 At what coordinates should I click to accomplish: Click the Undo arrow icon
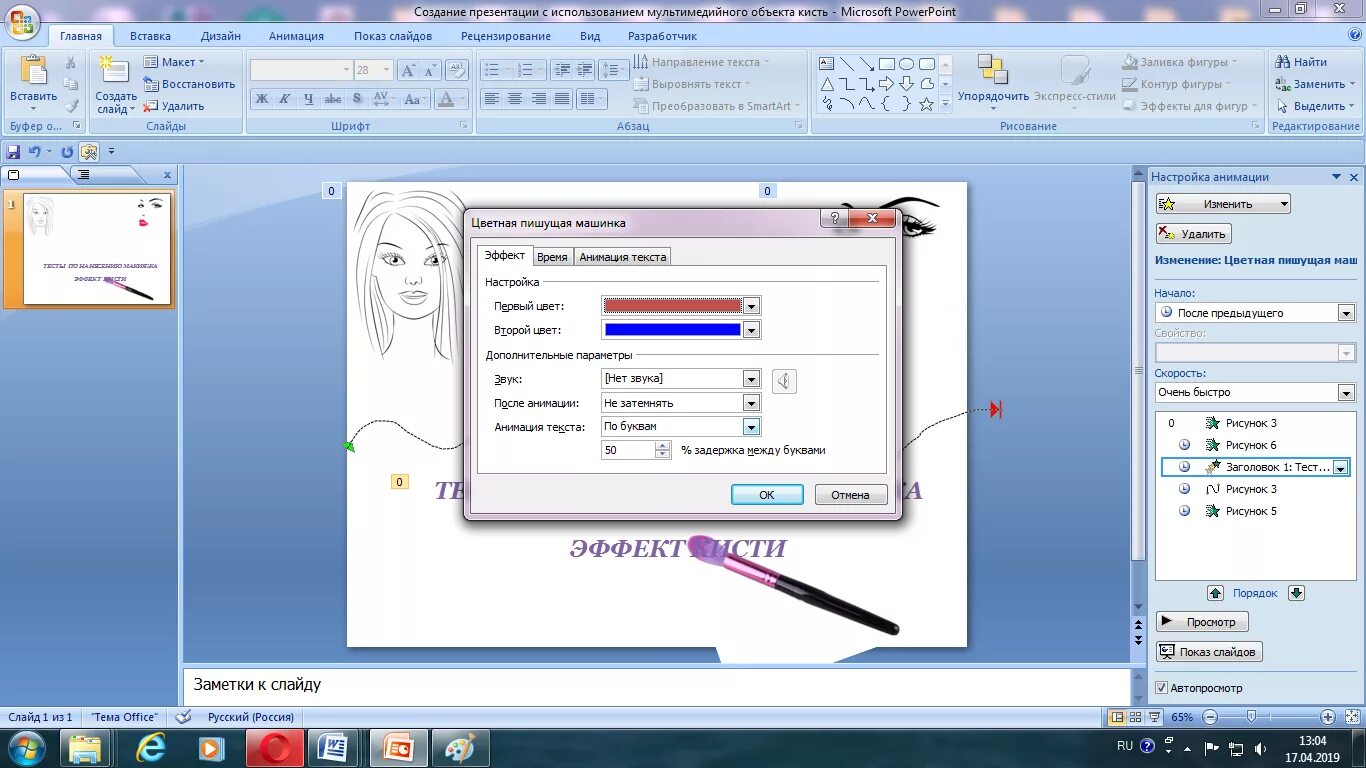click(x=35, y=152)
